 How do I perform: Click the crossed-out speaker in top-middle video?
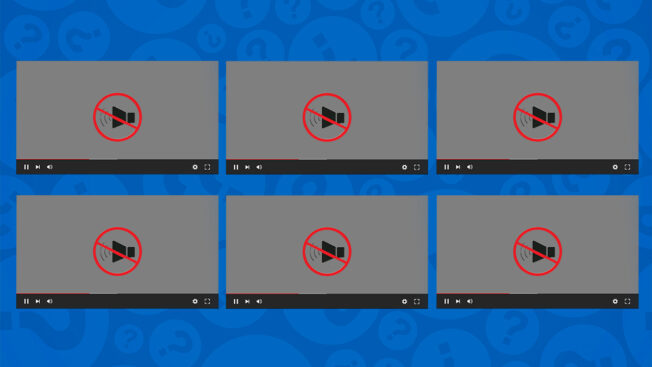[327, 117]
